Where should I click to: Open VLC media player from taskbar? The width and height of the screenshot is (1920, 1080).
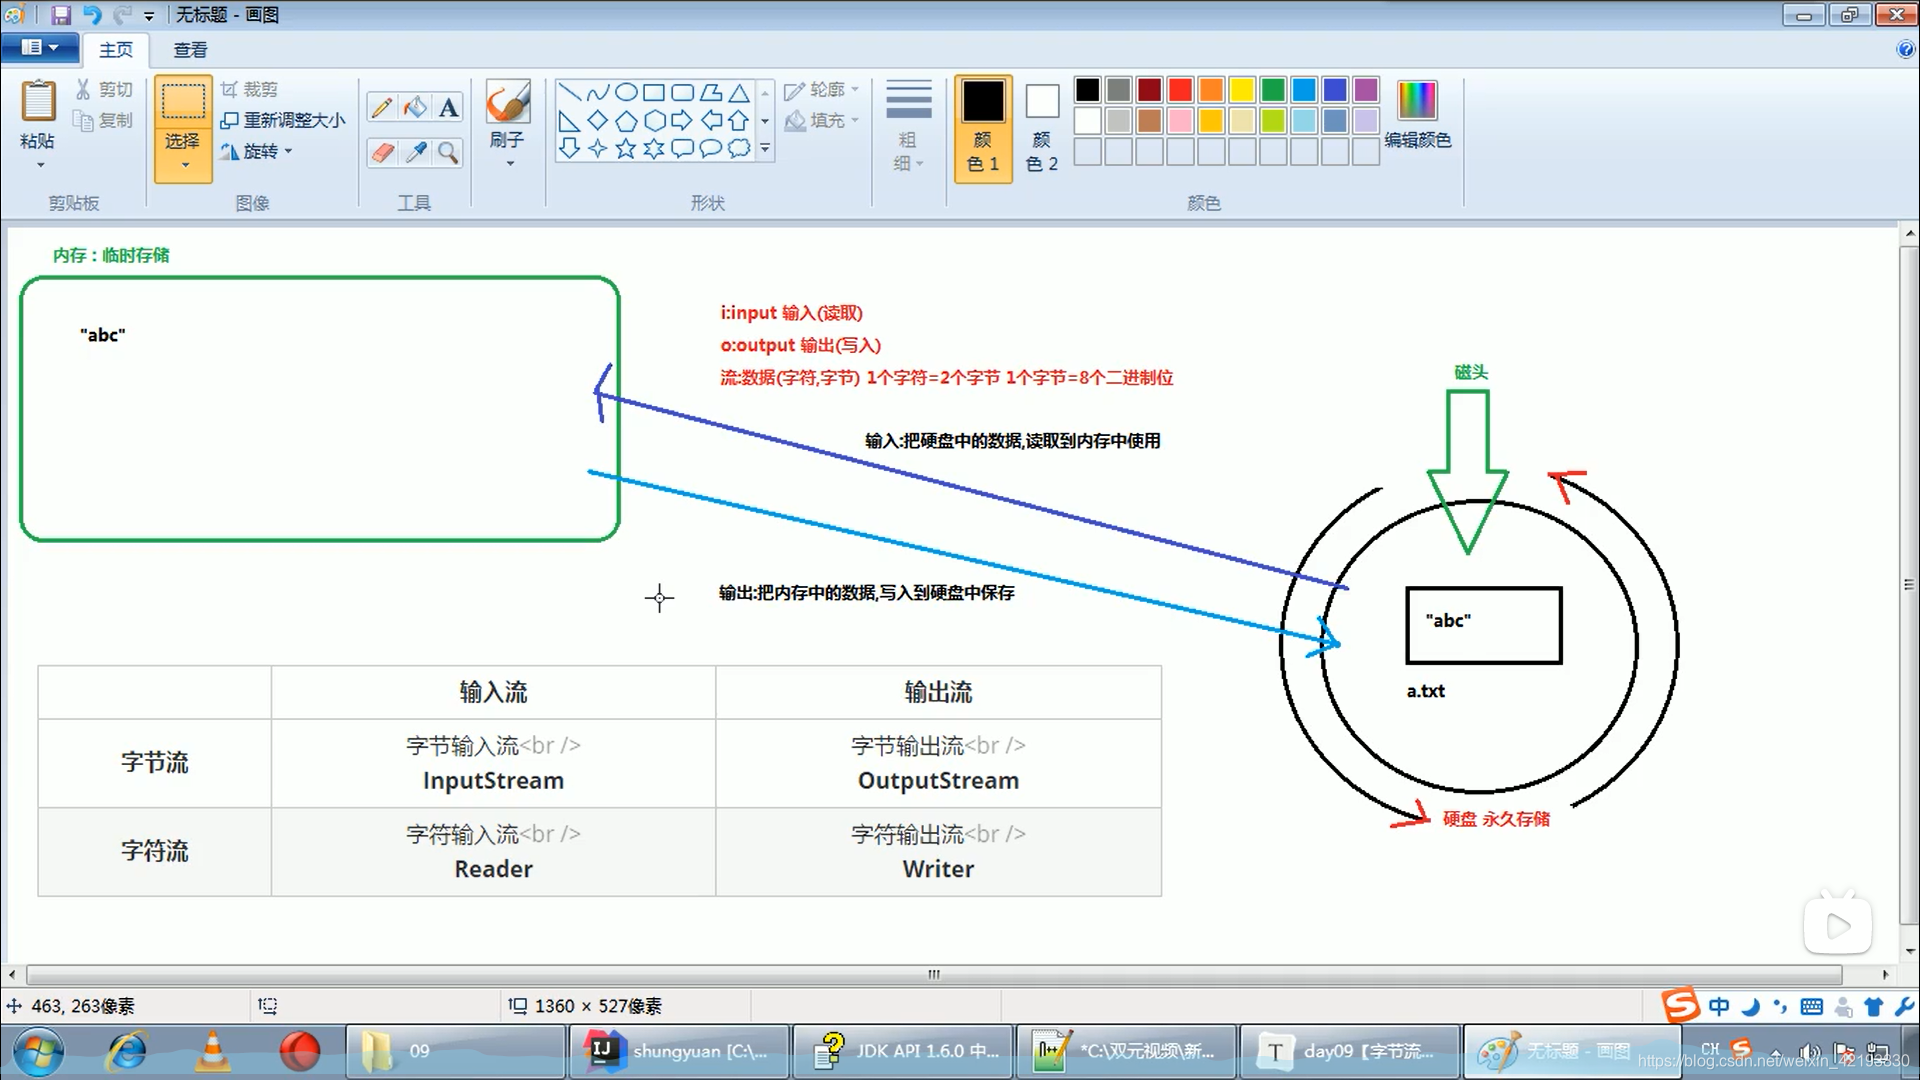coord(212,1051)
